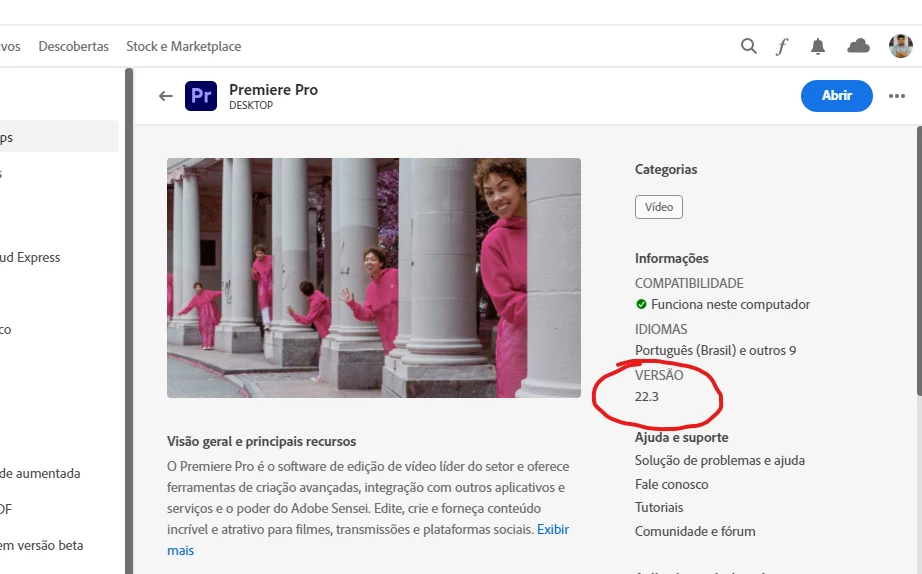Open Comunidade e fórum link

[695, 532]
